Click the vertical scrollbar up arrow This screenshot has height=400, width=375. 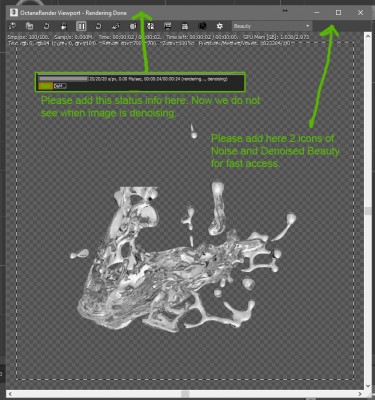[368, 36]
